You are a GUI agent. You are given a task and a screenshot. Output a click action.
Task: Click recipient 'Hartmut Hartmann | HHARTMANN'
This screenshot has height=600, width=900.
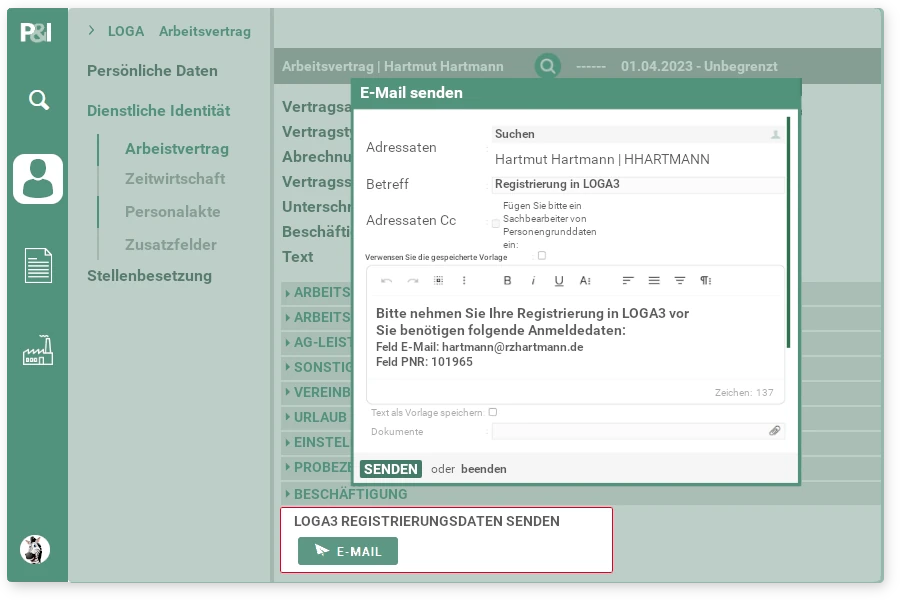(x=602, y=159)
